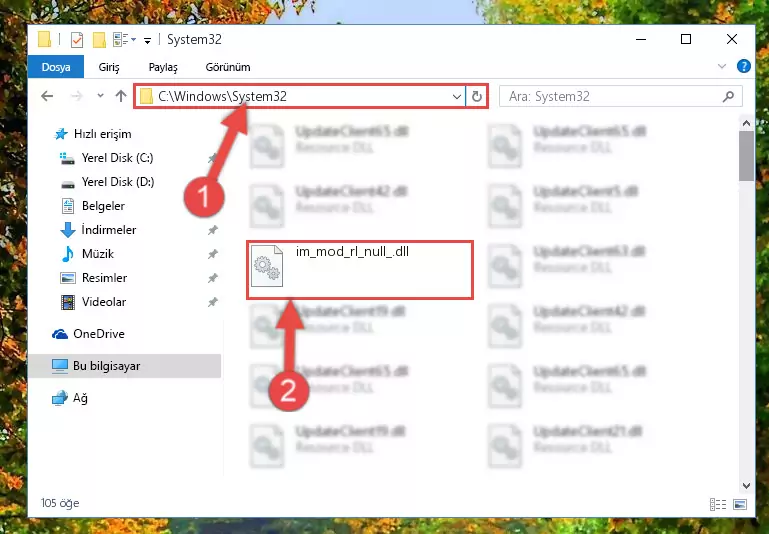The width and height of the screenshot is (769, 534).
Task: Go forward with the right arrow
Action: click(x=77, y=96)
